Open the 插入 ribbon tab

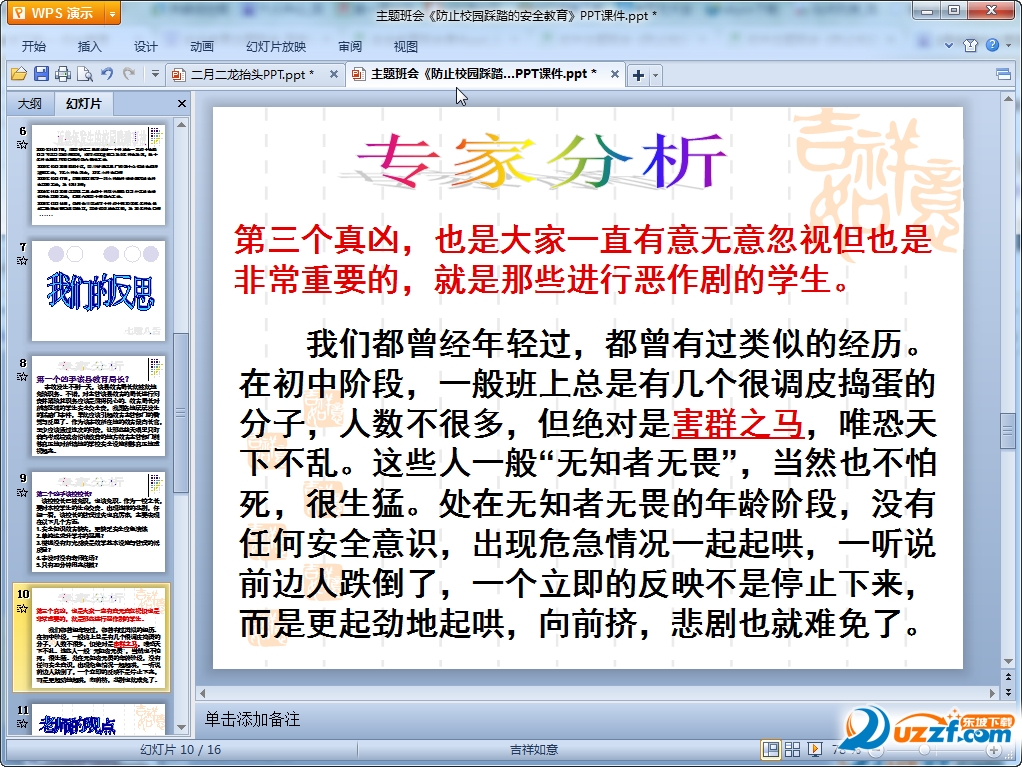coord(89,46)
